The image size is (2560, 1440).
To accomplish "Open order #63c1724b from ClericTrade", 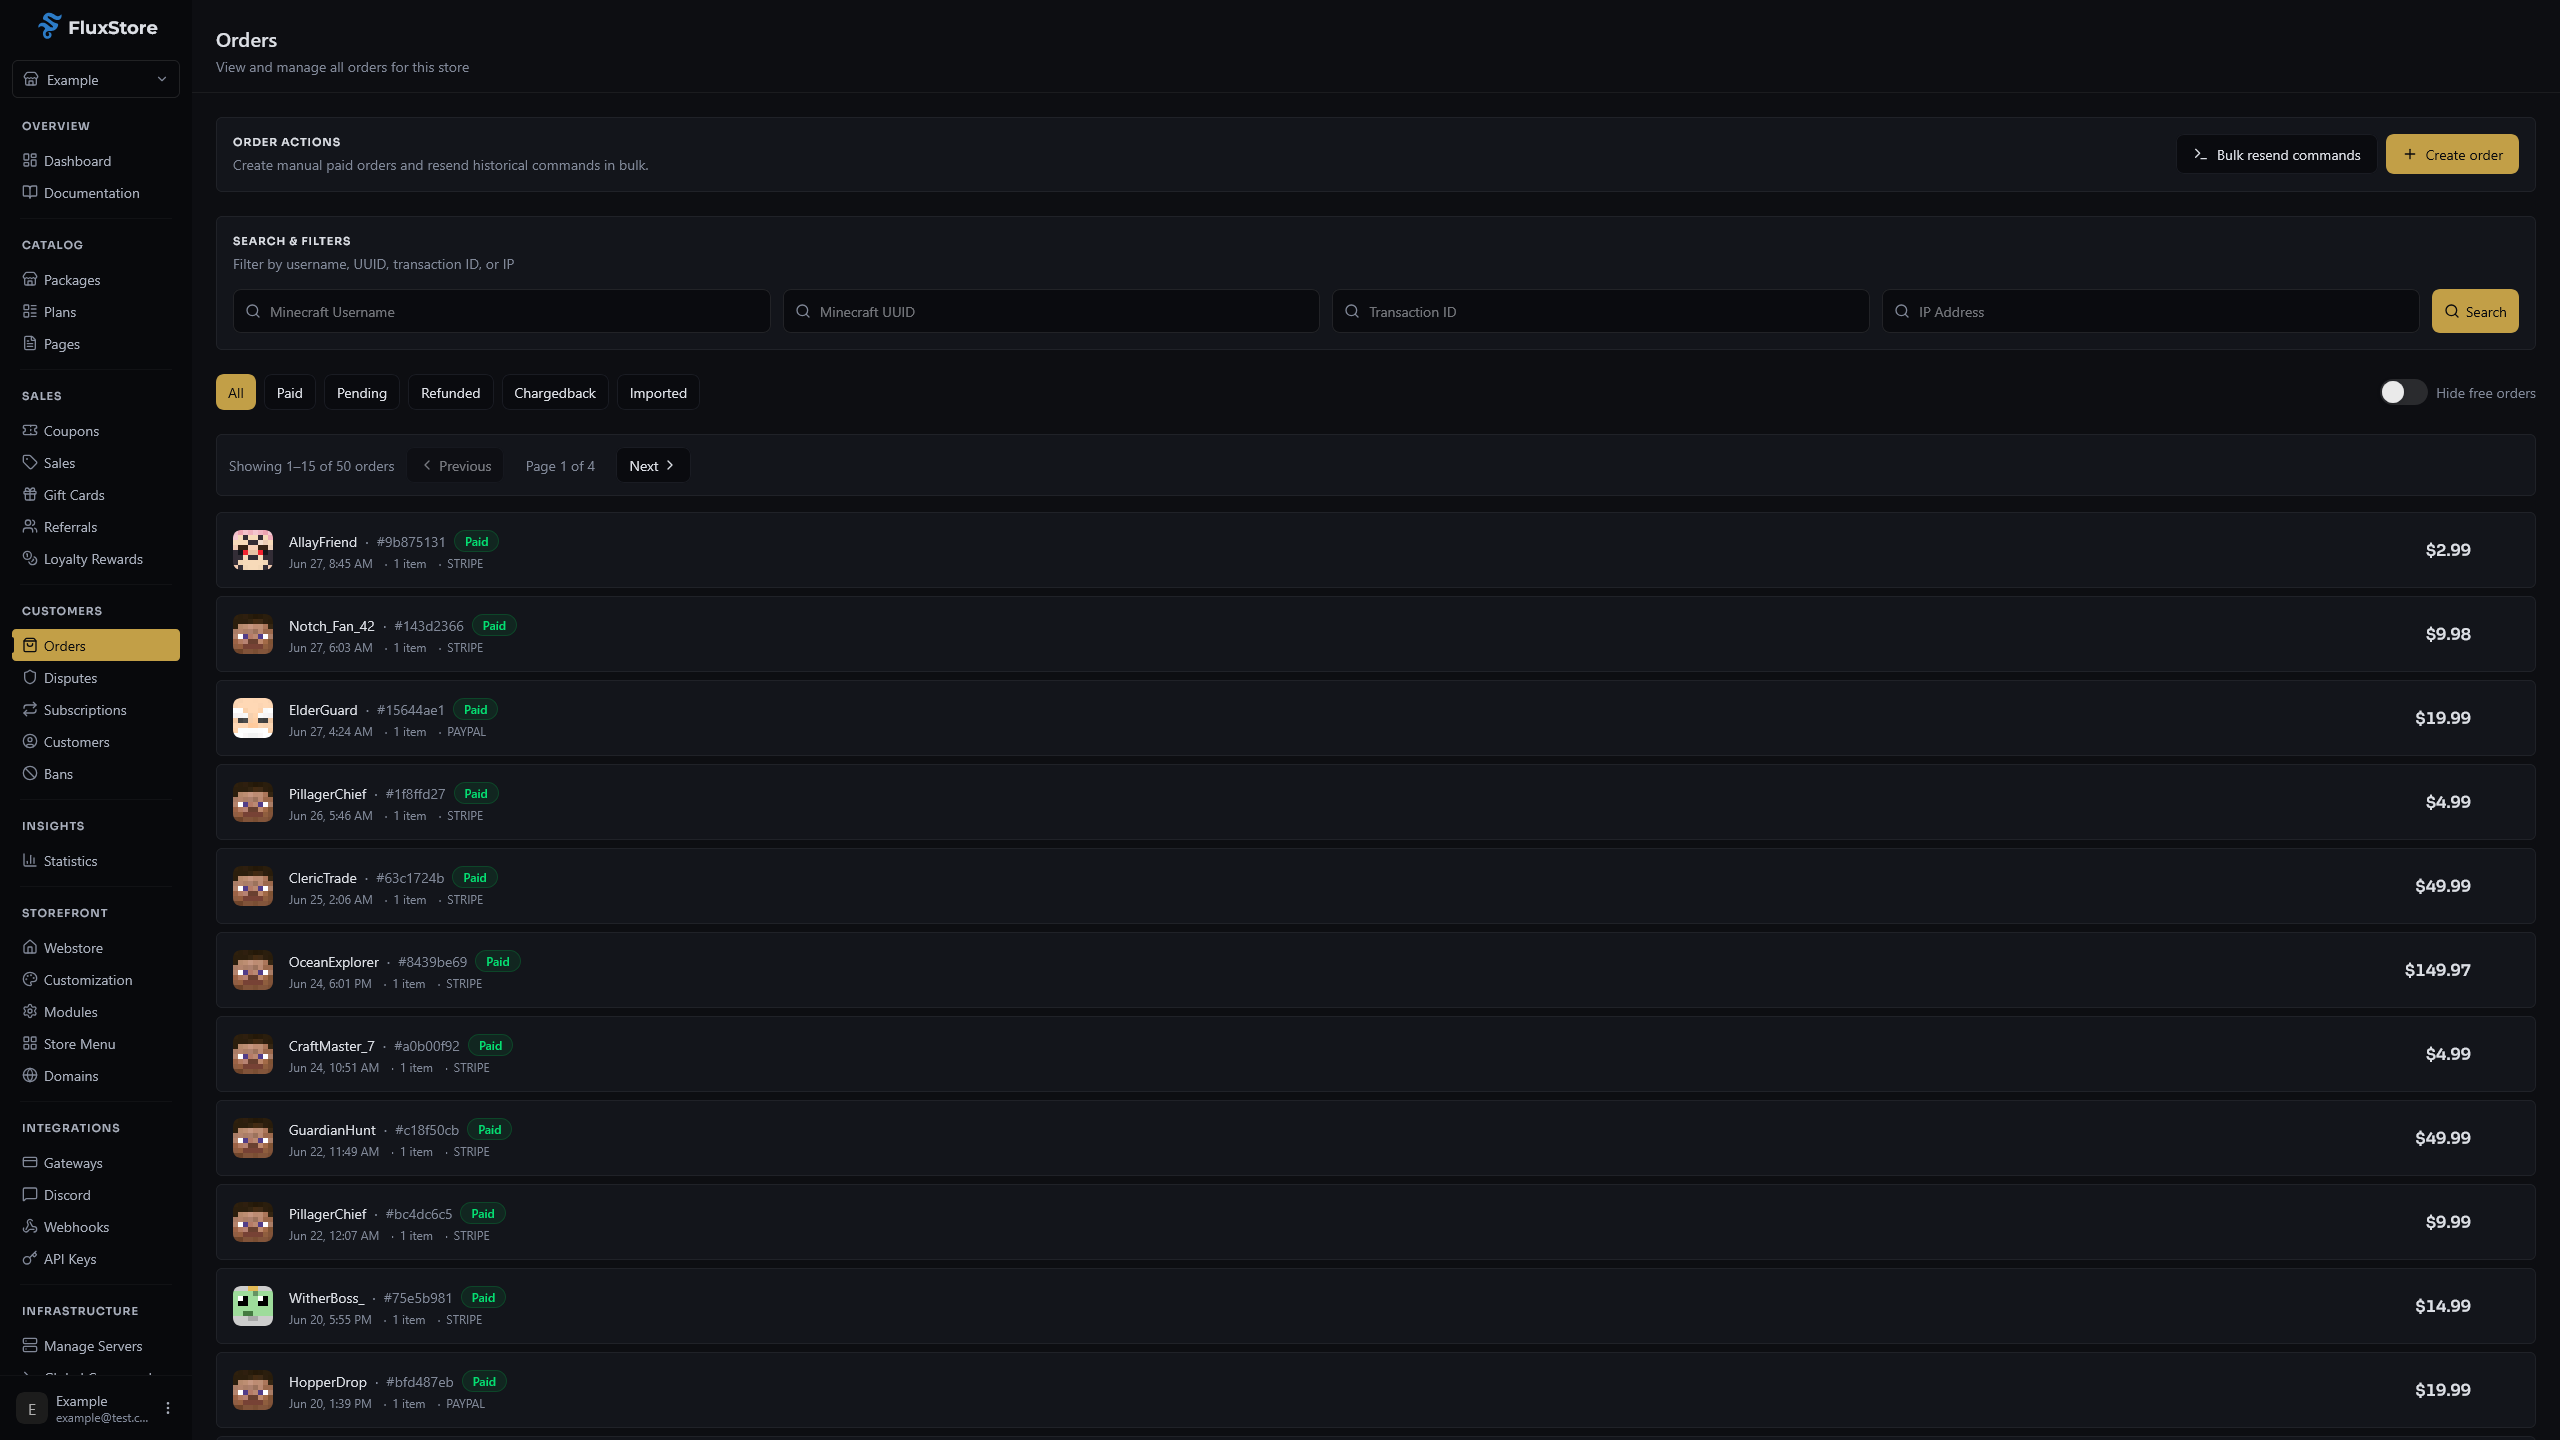I will pos(1375,886).
